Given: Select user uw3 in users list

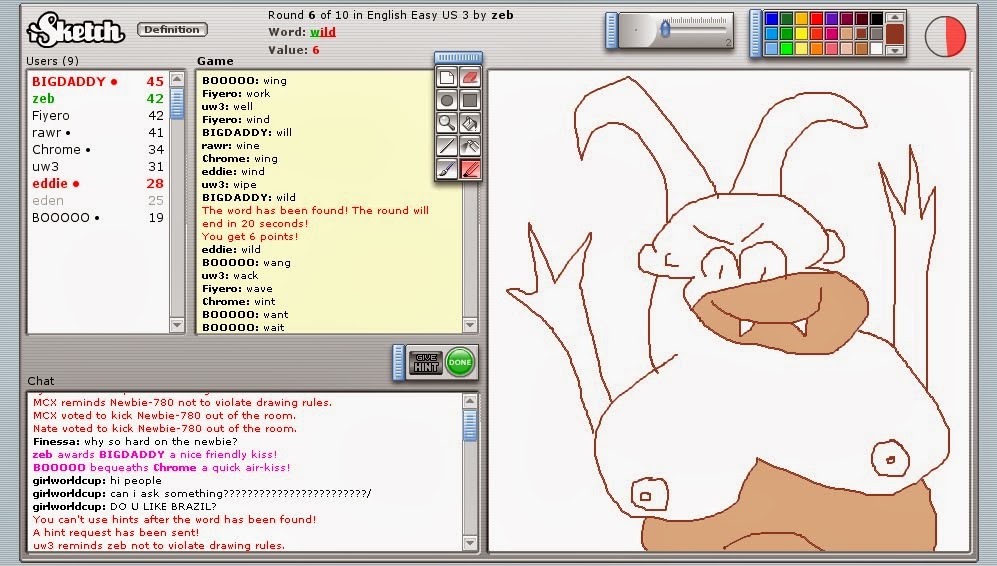Looking at the screenshot, I should (x=98, y=167).
